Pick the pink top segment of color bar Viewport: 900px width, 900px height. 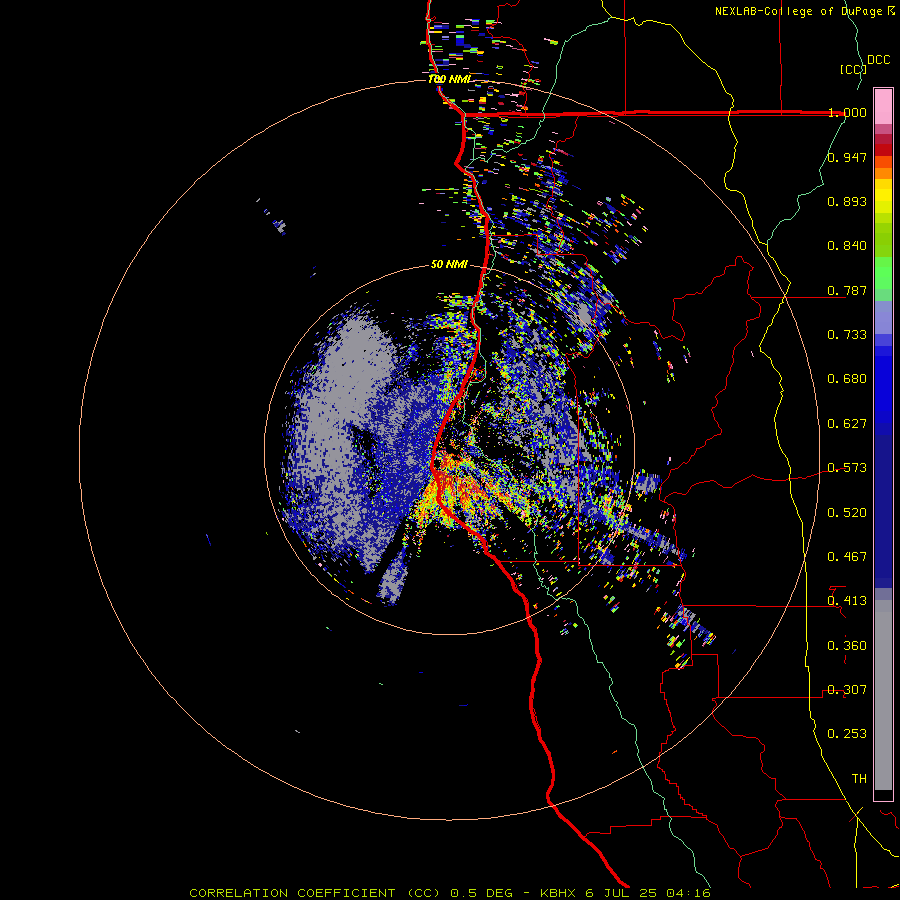(x=883, y=106)
